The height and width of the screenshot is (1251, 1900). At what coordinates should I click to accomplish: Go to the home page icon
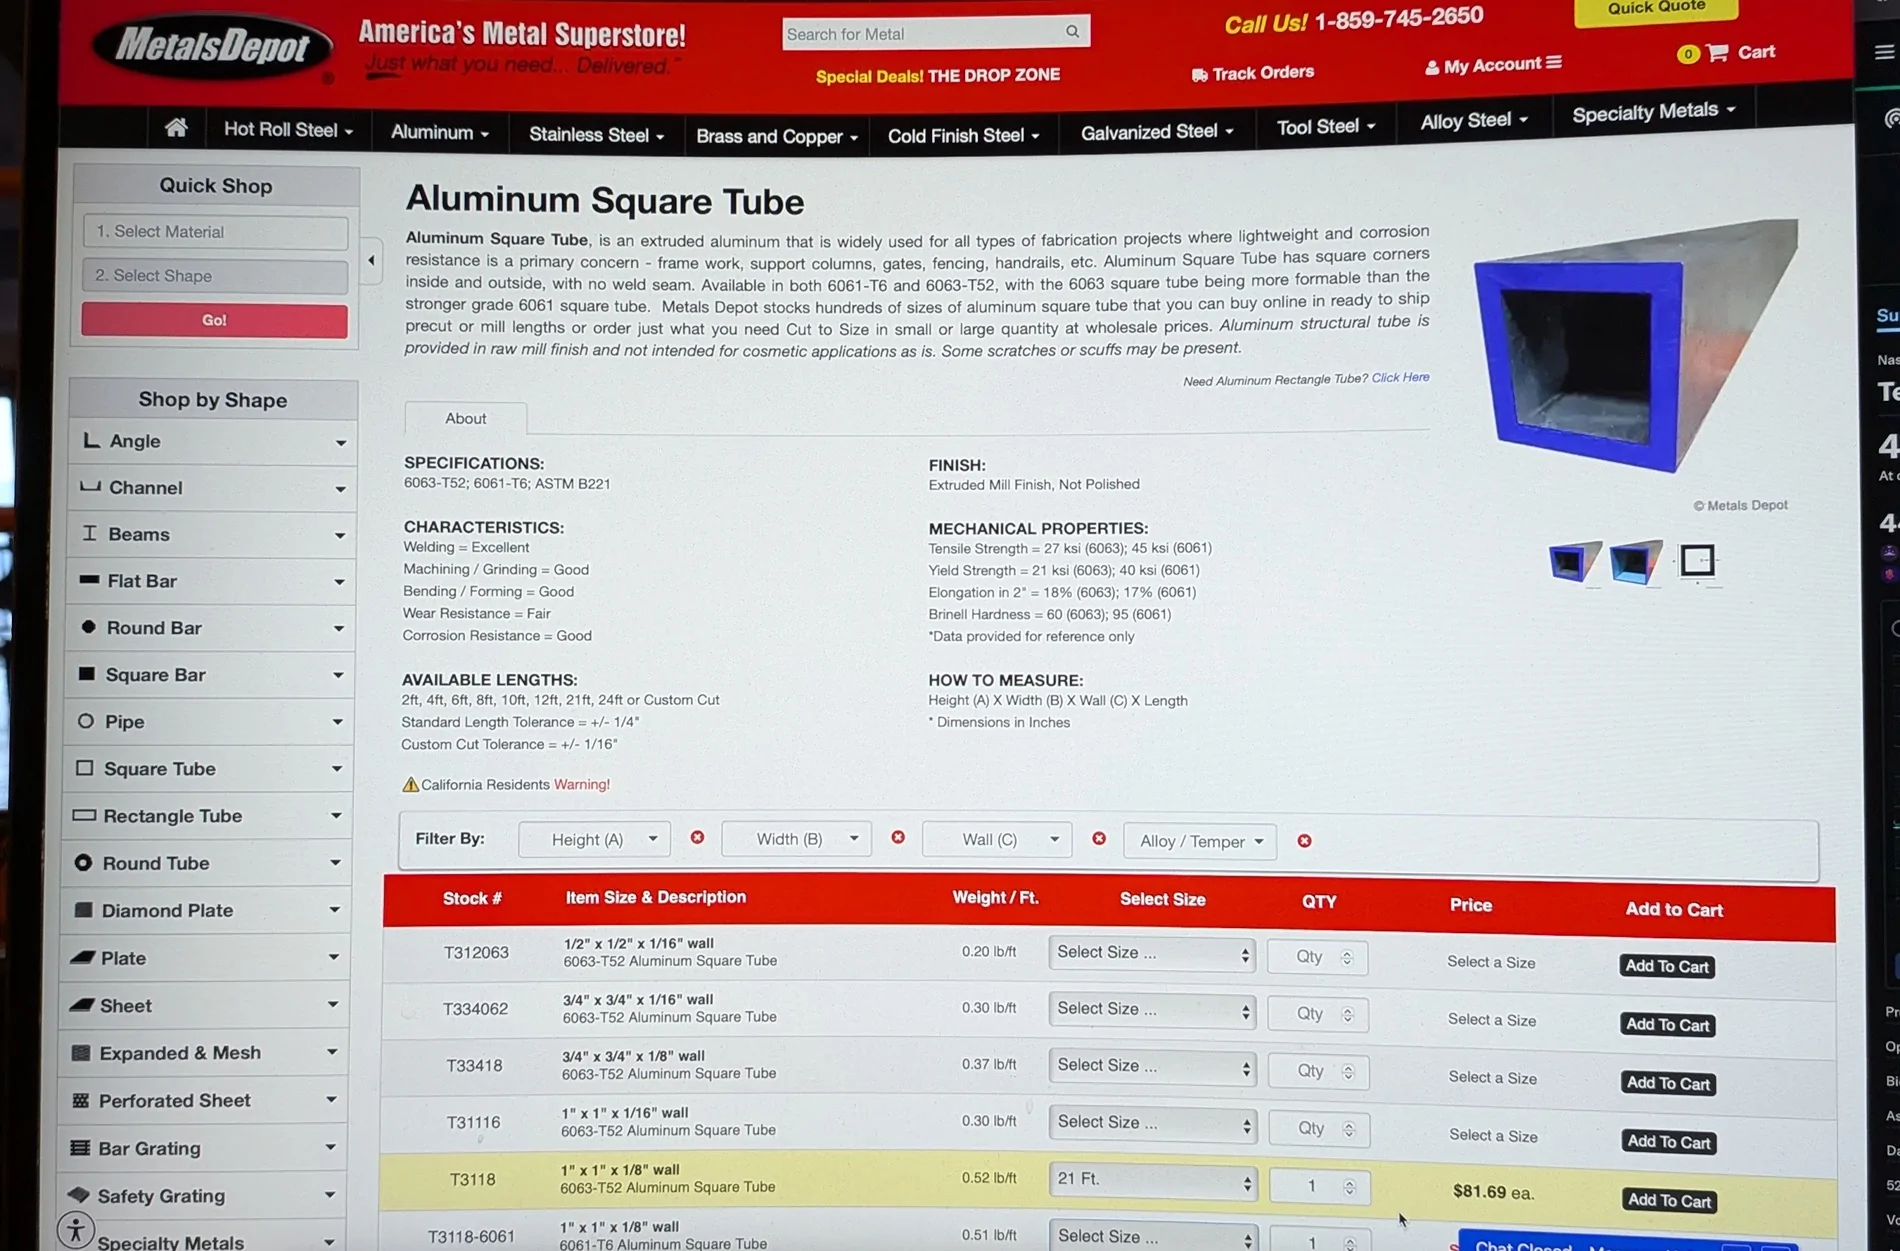click(176, 127)
